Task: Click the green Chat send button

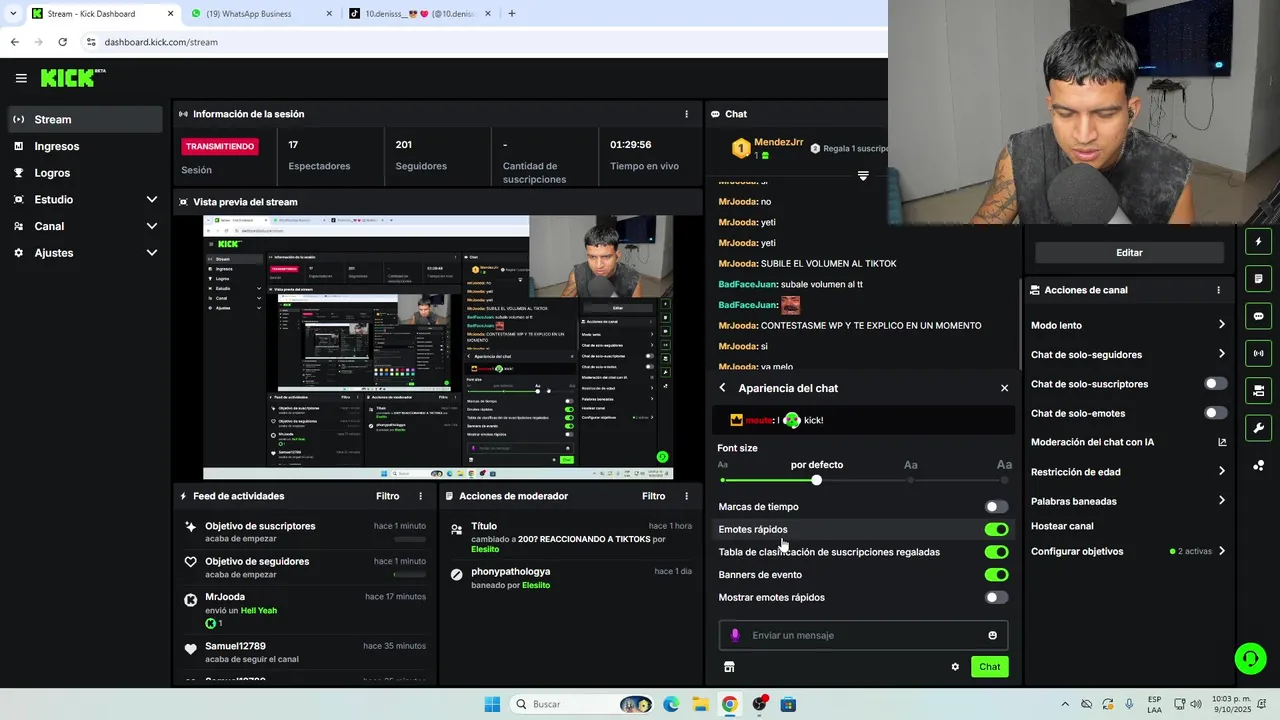Action: pos(989,667)
